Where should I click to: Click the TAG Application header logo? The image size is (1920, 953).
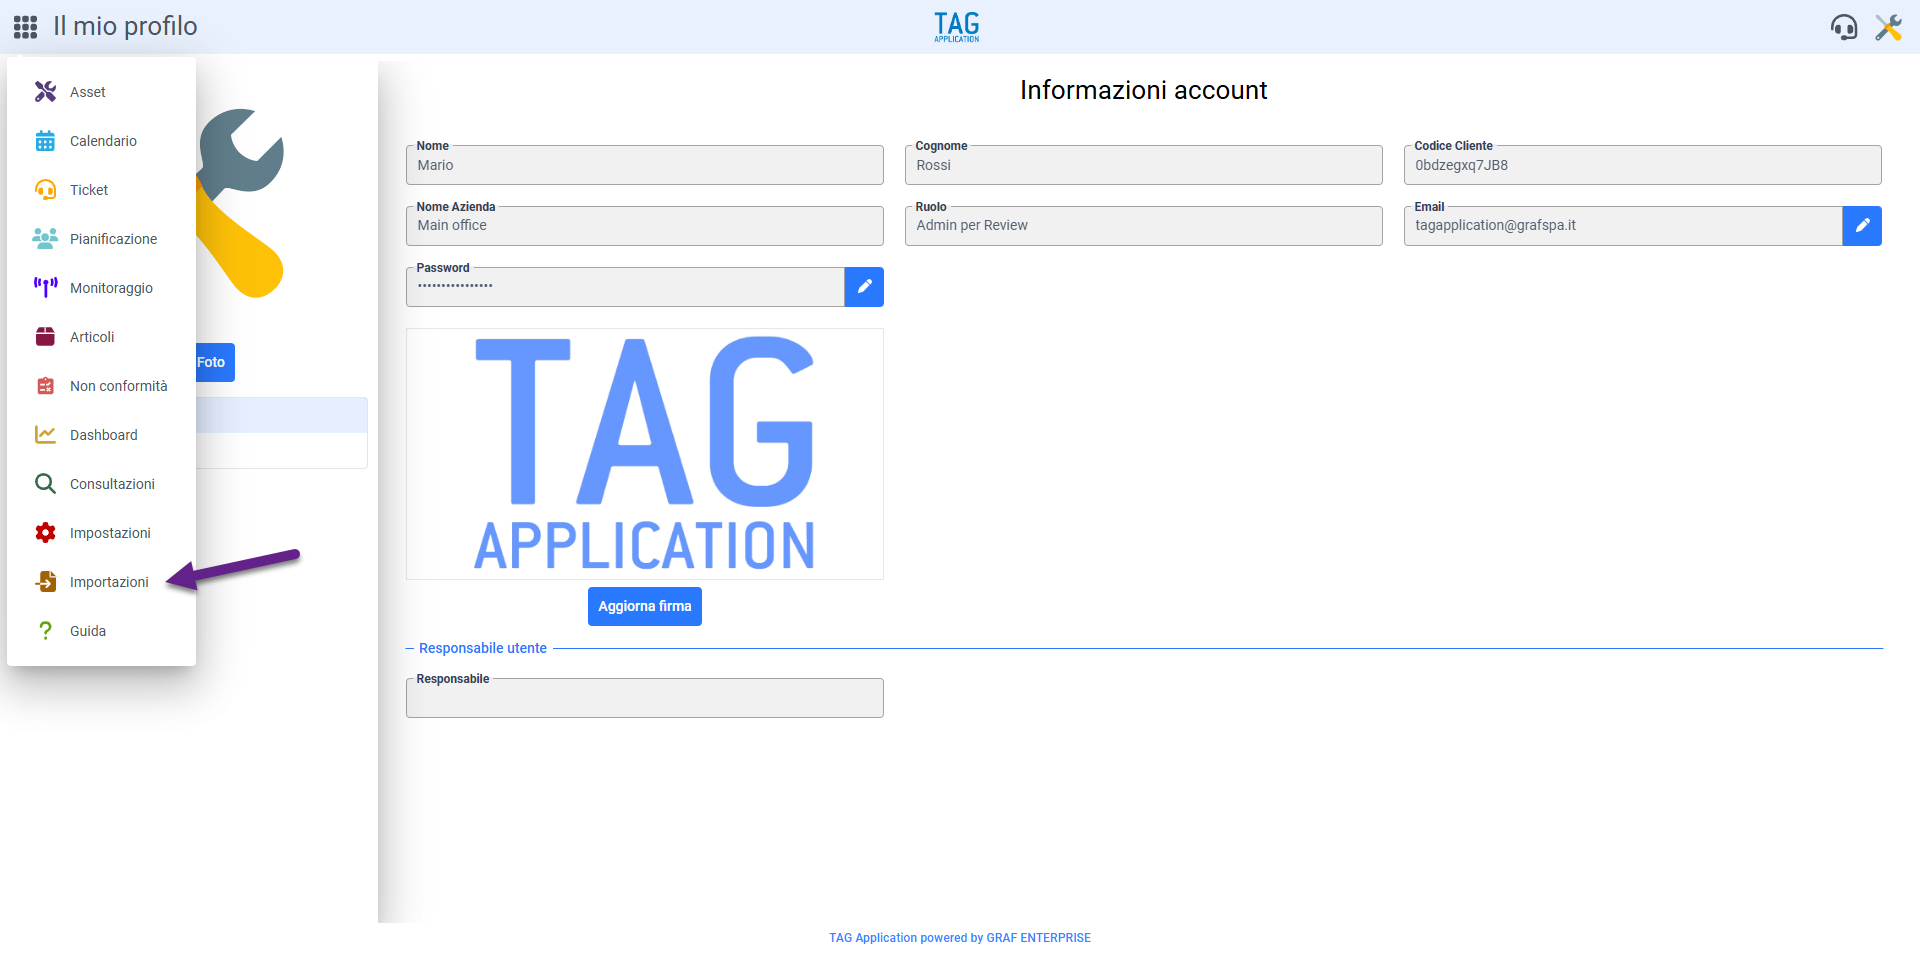957,27
